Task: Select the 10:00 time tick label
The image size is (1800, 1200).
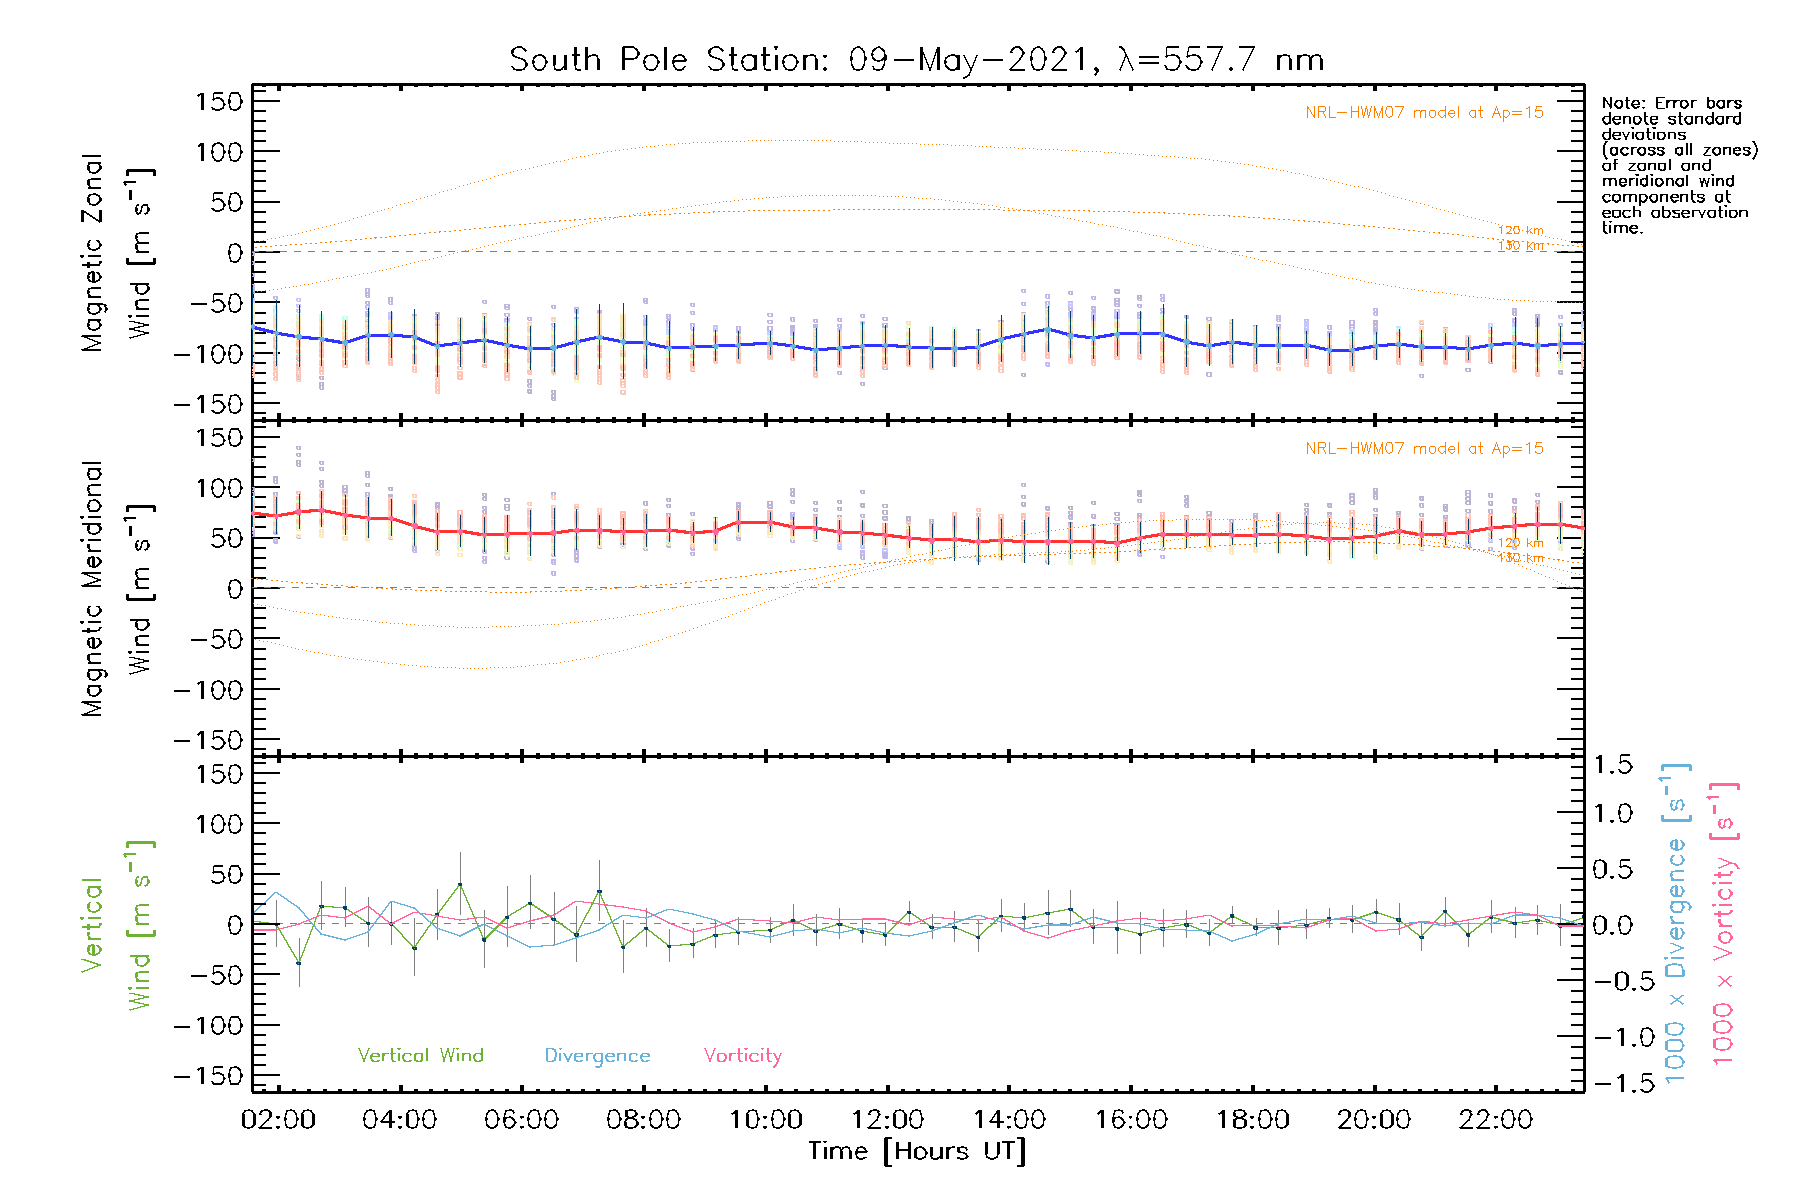Action: pyautogui.click(x=765, y=1120)
